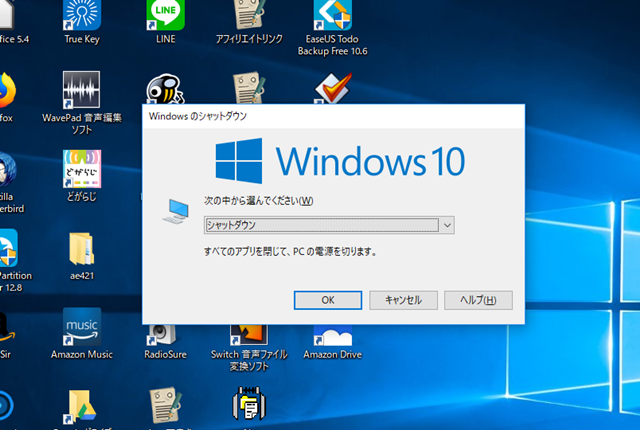Click the Windows のシャットダウン title bar

(333, 116)
